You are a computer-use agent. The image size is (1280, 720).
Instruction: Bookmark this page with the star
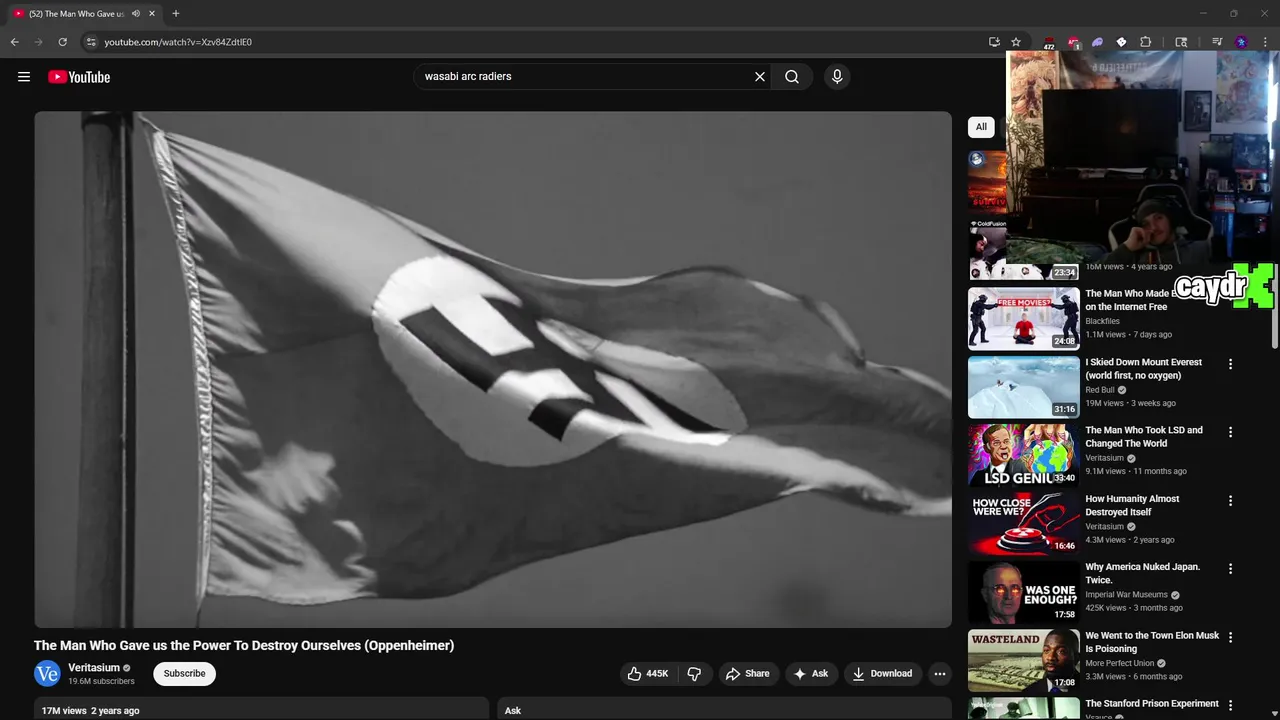tap(1016, 42)
